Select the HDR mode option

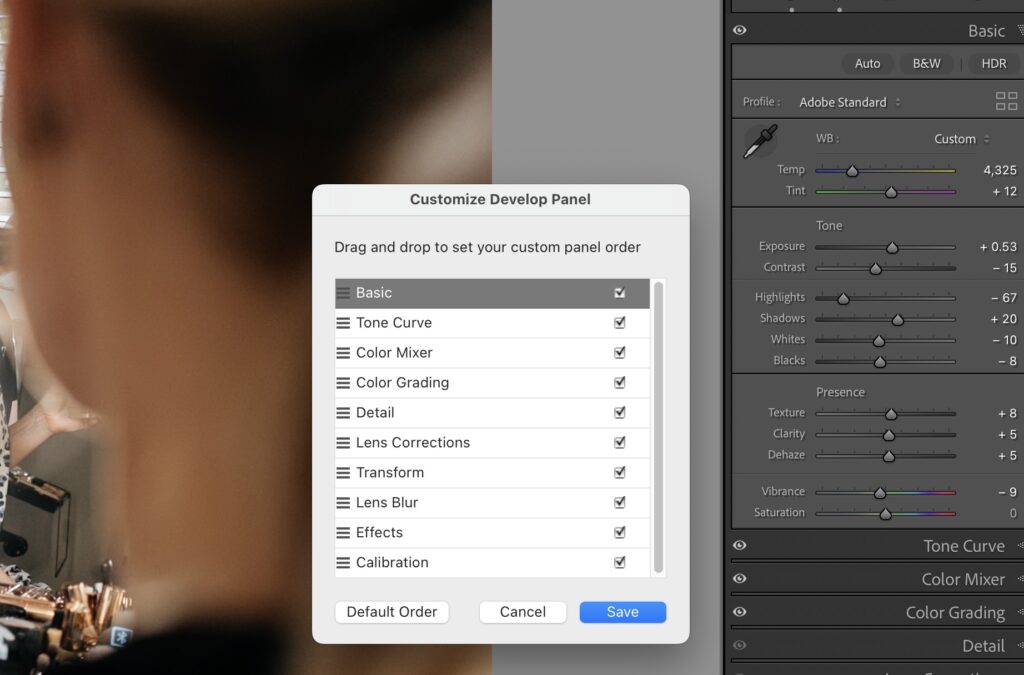pos(992,63)
